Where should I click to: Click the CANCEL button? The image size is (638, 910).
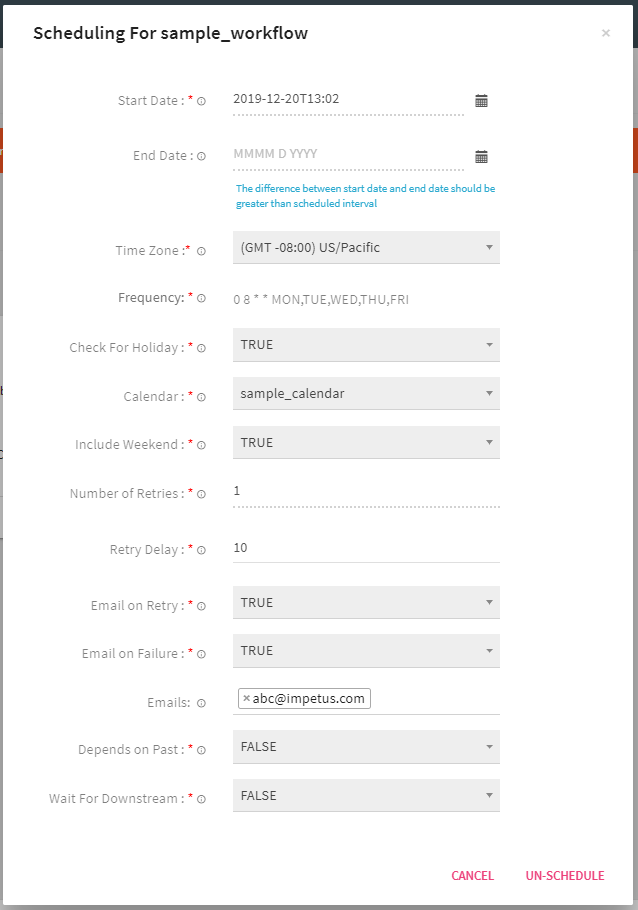[472, 876]
